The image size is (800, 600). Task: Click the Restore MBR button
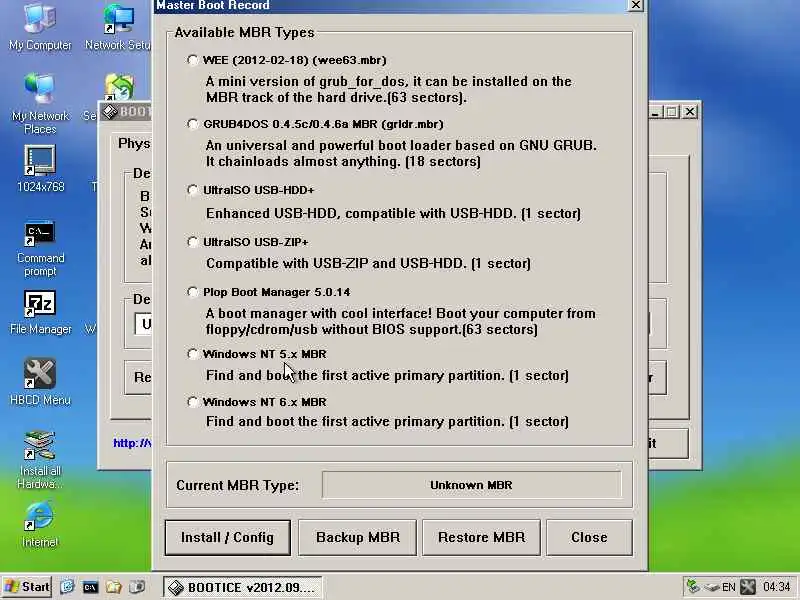tap(481, 538)
